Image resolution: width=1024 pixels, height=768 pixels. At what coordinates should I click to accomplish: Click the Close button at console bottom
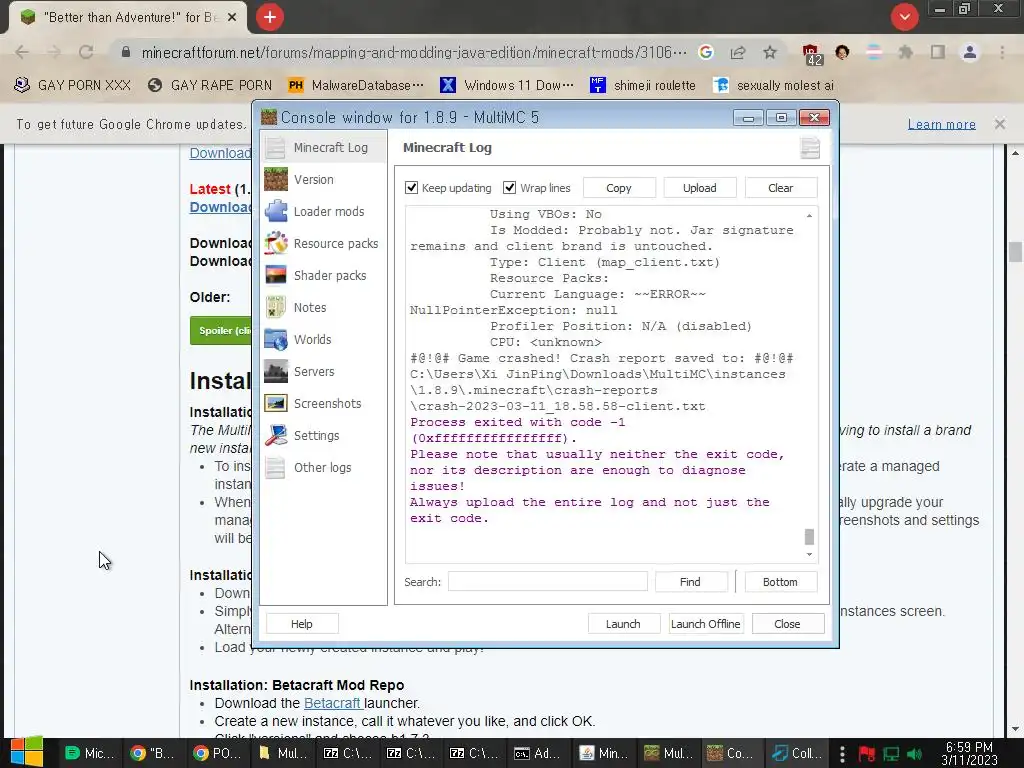click(x=787, y=624)
